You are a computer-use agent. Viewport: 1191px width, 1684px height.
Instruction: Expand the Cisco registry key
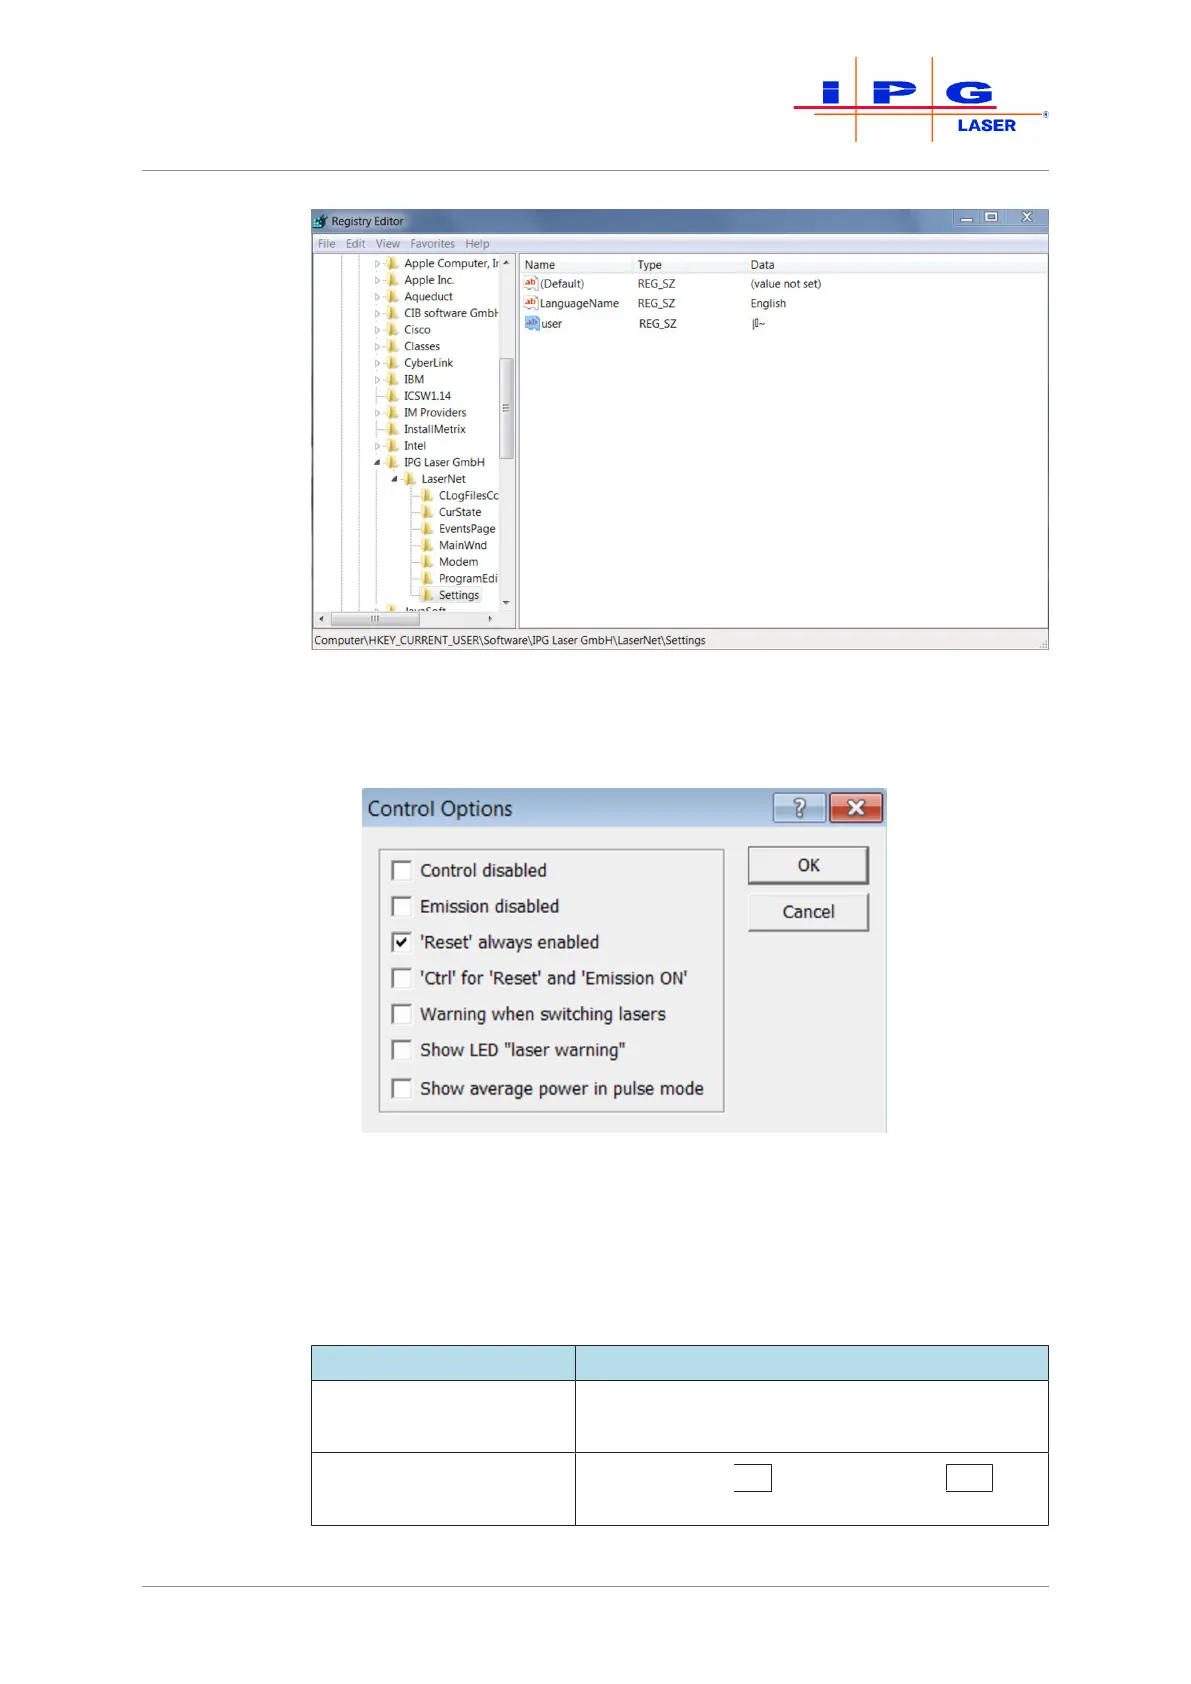click(x=377, y=330)
